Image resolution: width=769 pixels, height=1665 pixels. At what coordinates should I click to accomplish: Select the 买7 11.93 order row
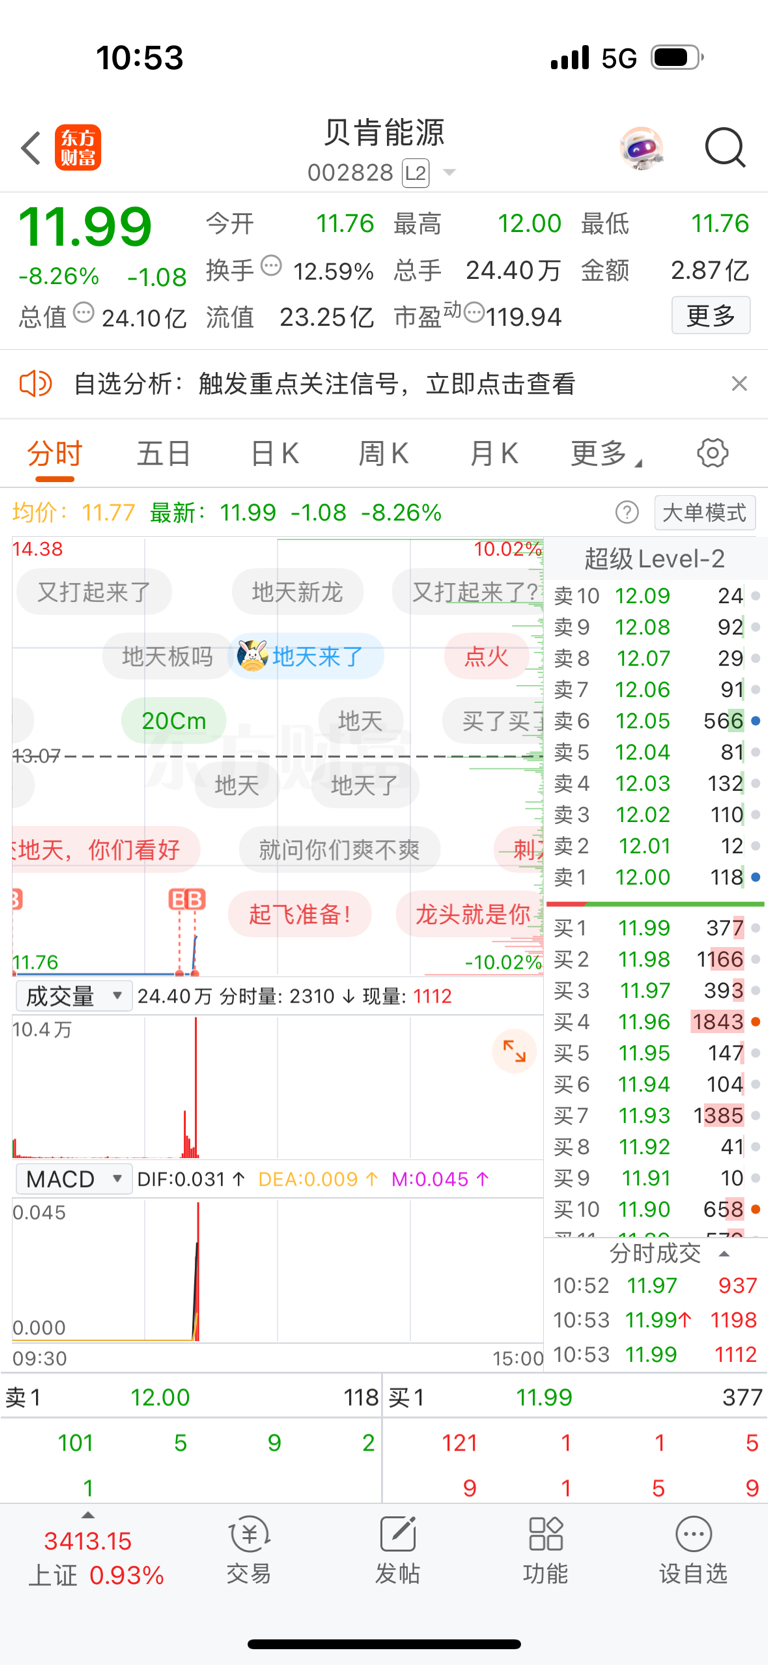[x=656, y=1115]
